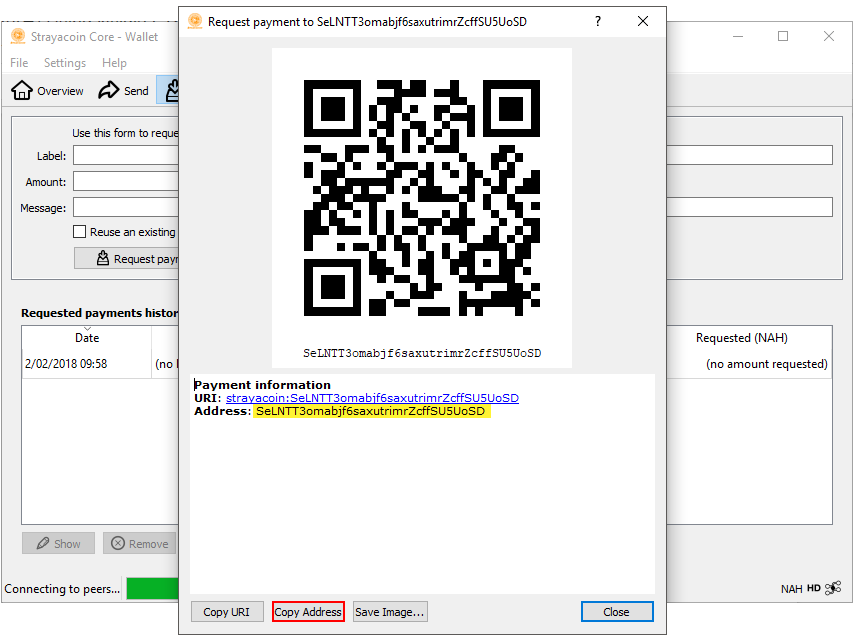Click the NAH unit label in status bar
Screen dimensions: 861x636
[791, 589]
